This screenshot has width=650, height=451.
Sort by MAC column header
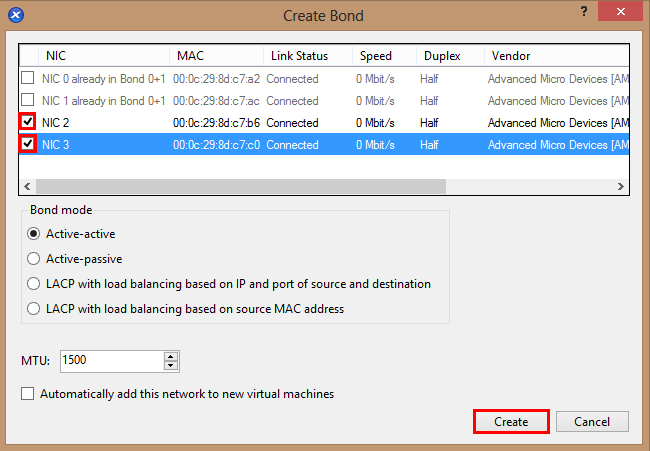pyautogui.click(x=215, y=56)
